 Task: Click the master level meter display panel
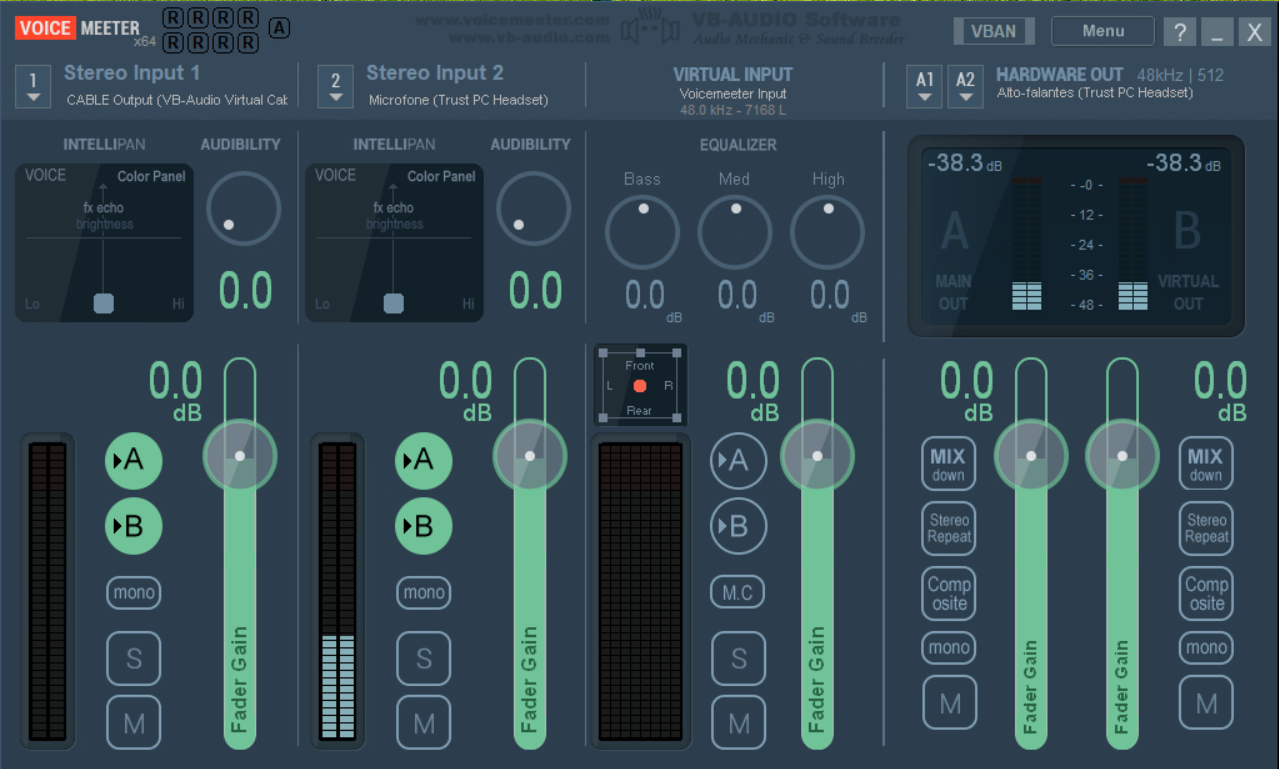pyautogui.click(x=1076, y=236)
